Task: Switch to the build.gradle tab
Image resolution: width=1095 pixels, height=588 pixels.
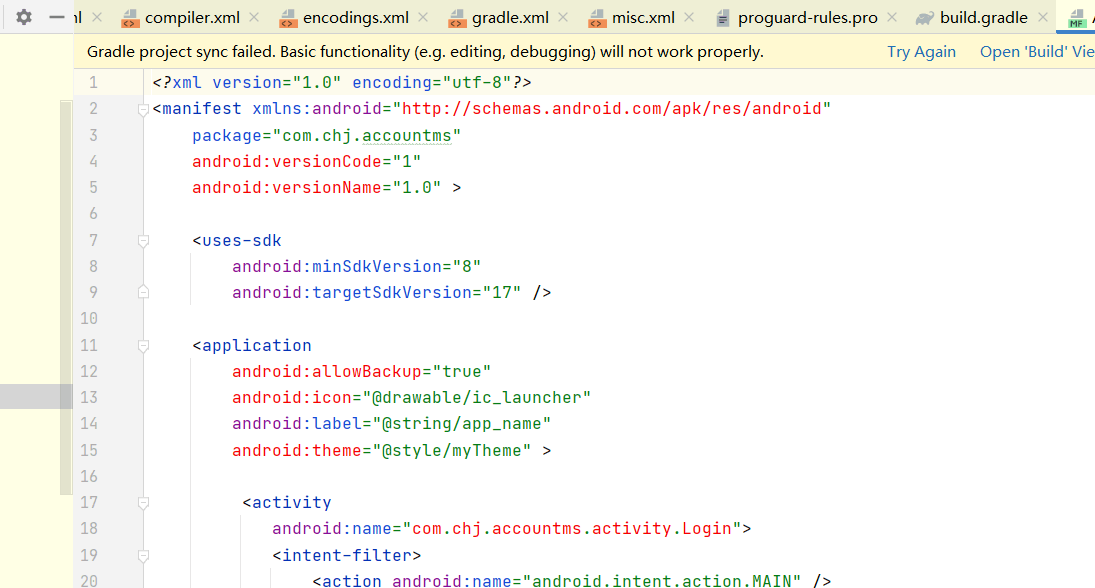Action: click(983, 17)
